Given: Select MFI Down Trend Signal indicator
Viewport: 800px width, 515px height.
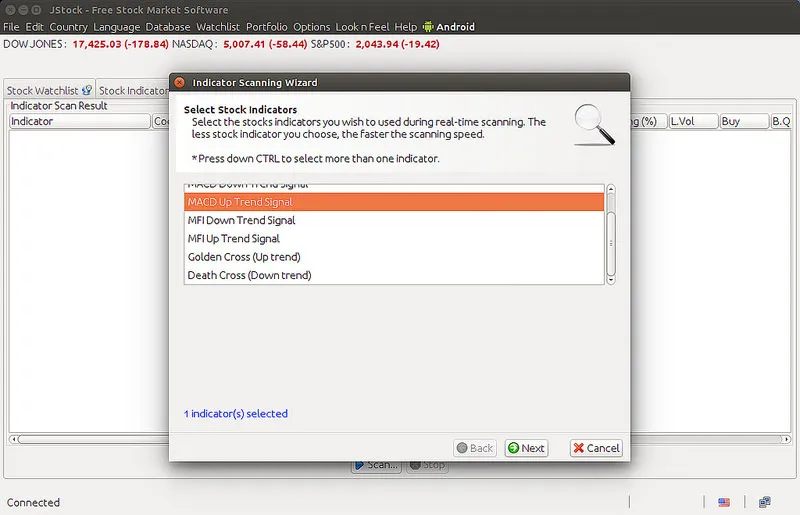Looking at the screenshot, I should tap(394, 220).
